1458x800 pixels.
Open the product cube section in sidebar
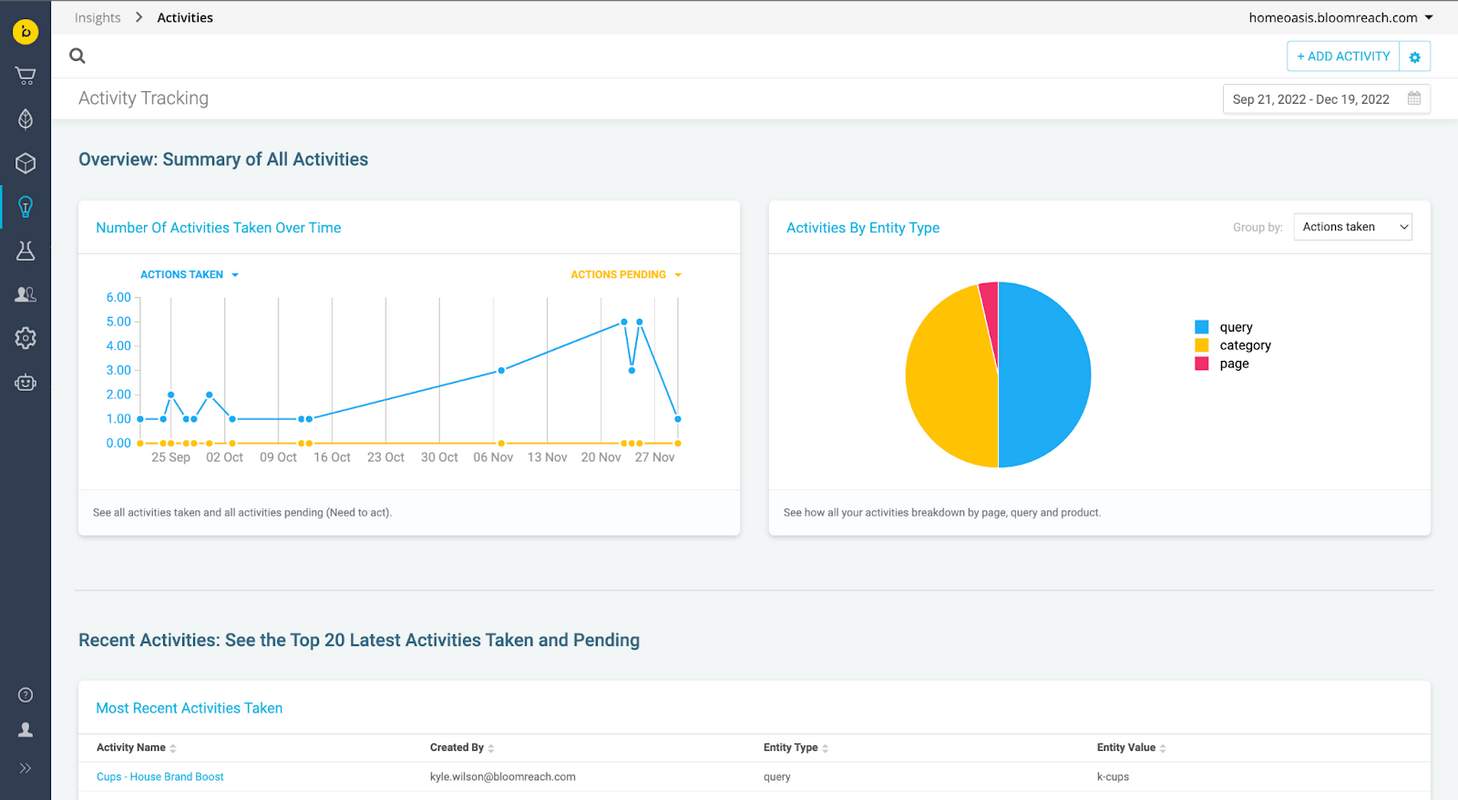click(x=25, y=163)
